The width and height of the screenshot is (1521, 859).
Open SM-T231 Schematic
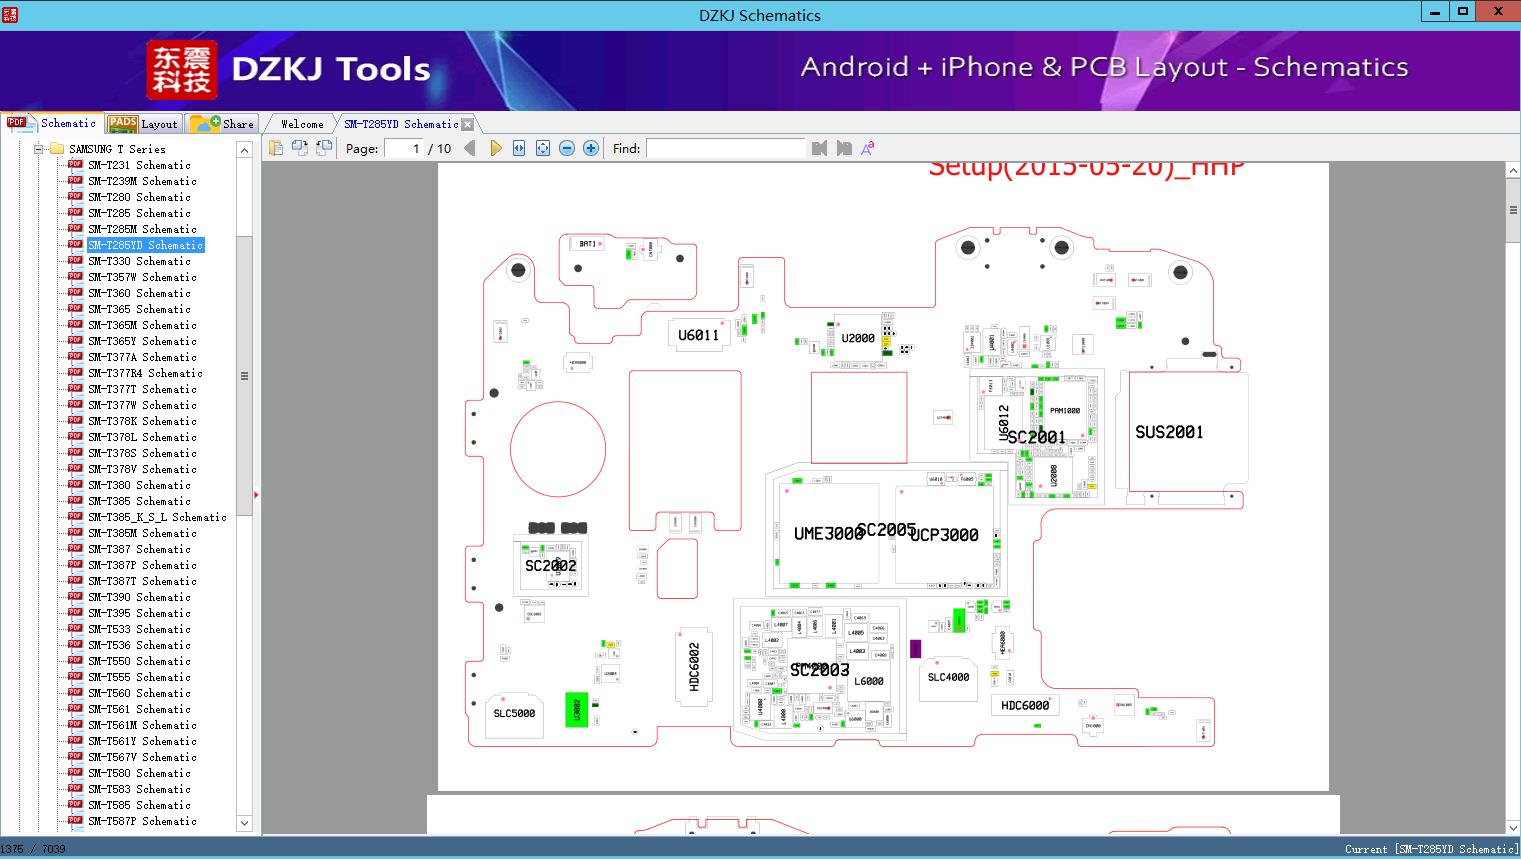tap(139, 165)
